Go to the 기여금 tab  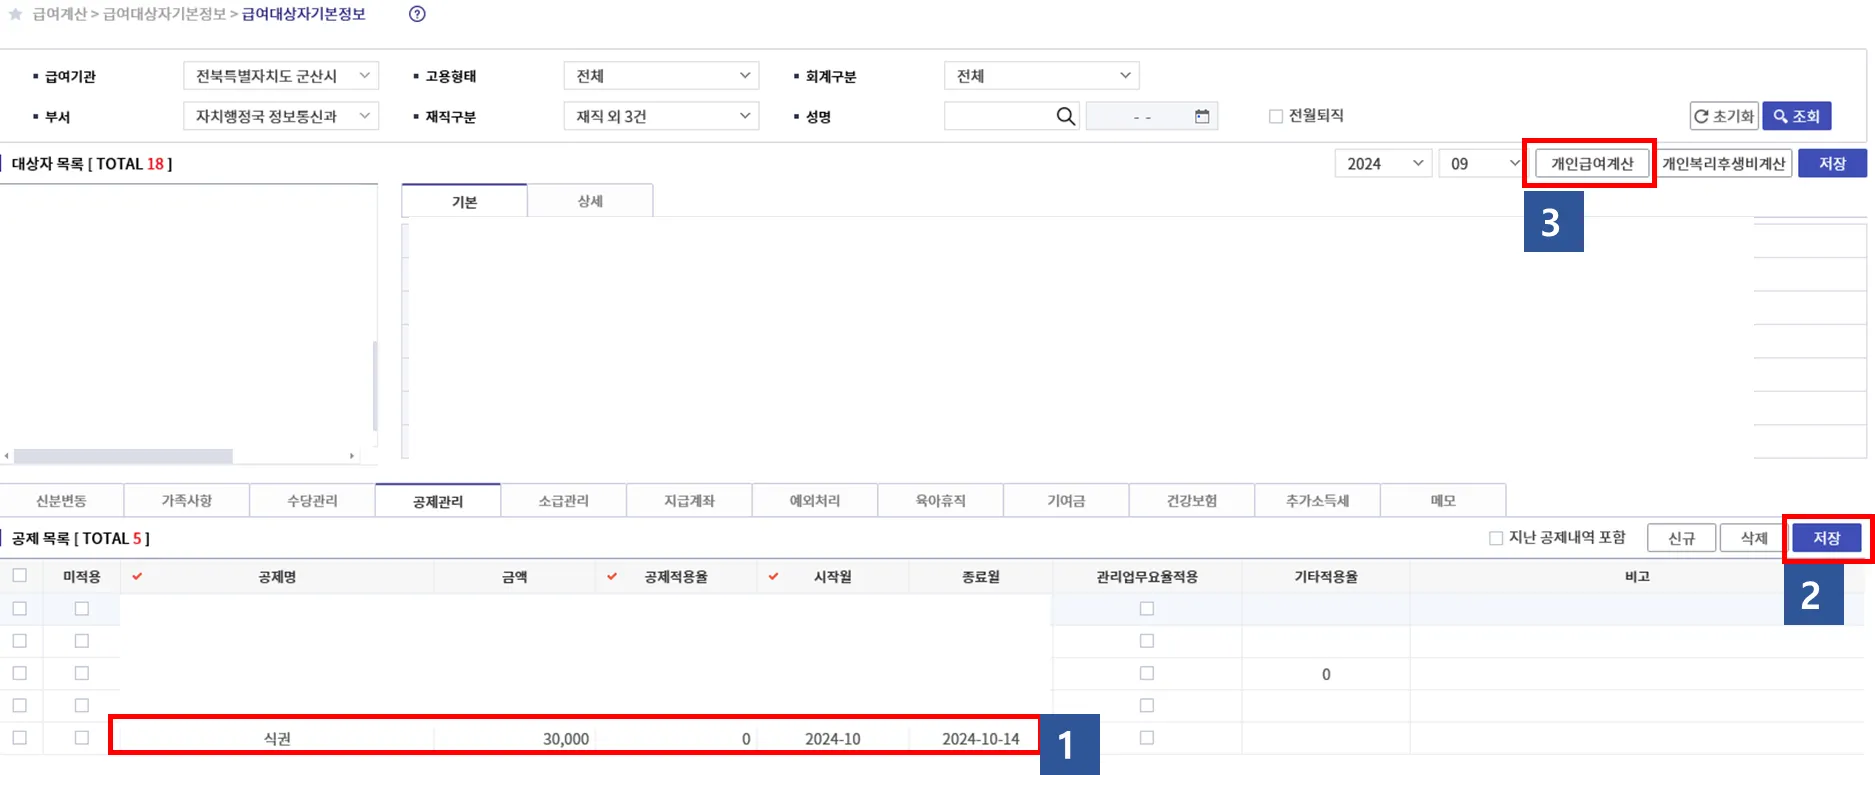(x=1066, y=501)
